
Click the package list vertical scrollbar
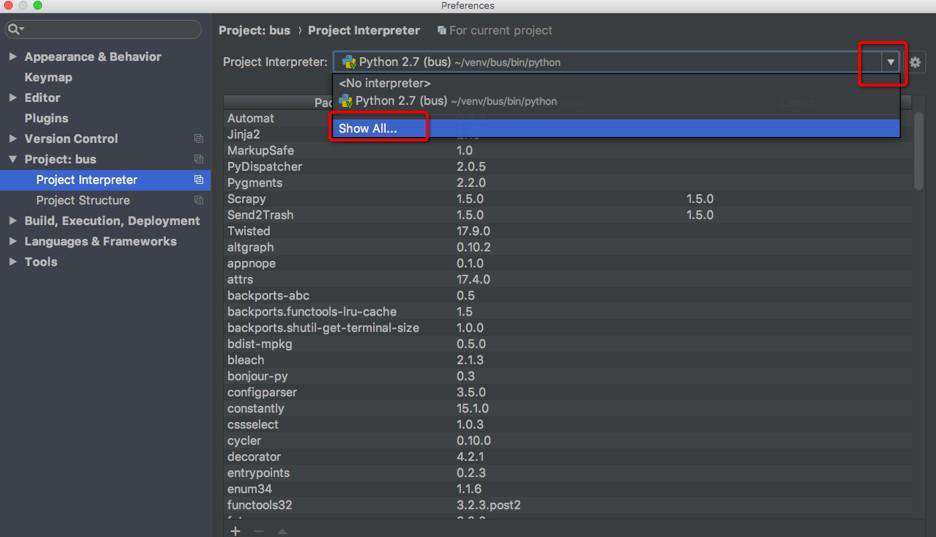coord(918,152)
